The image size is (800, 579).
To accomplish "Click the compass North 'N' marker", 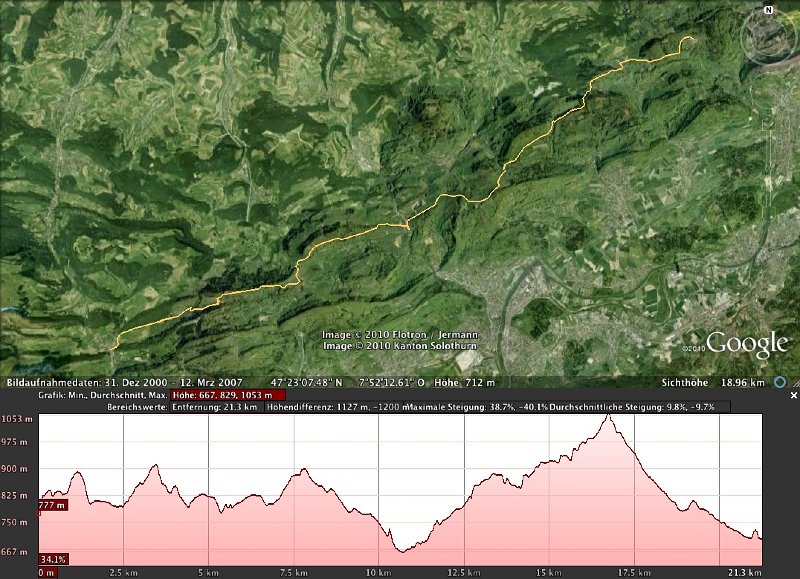I will tap(770, 8).
